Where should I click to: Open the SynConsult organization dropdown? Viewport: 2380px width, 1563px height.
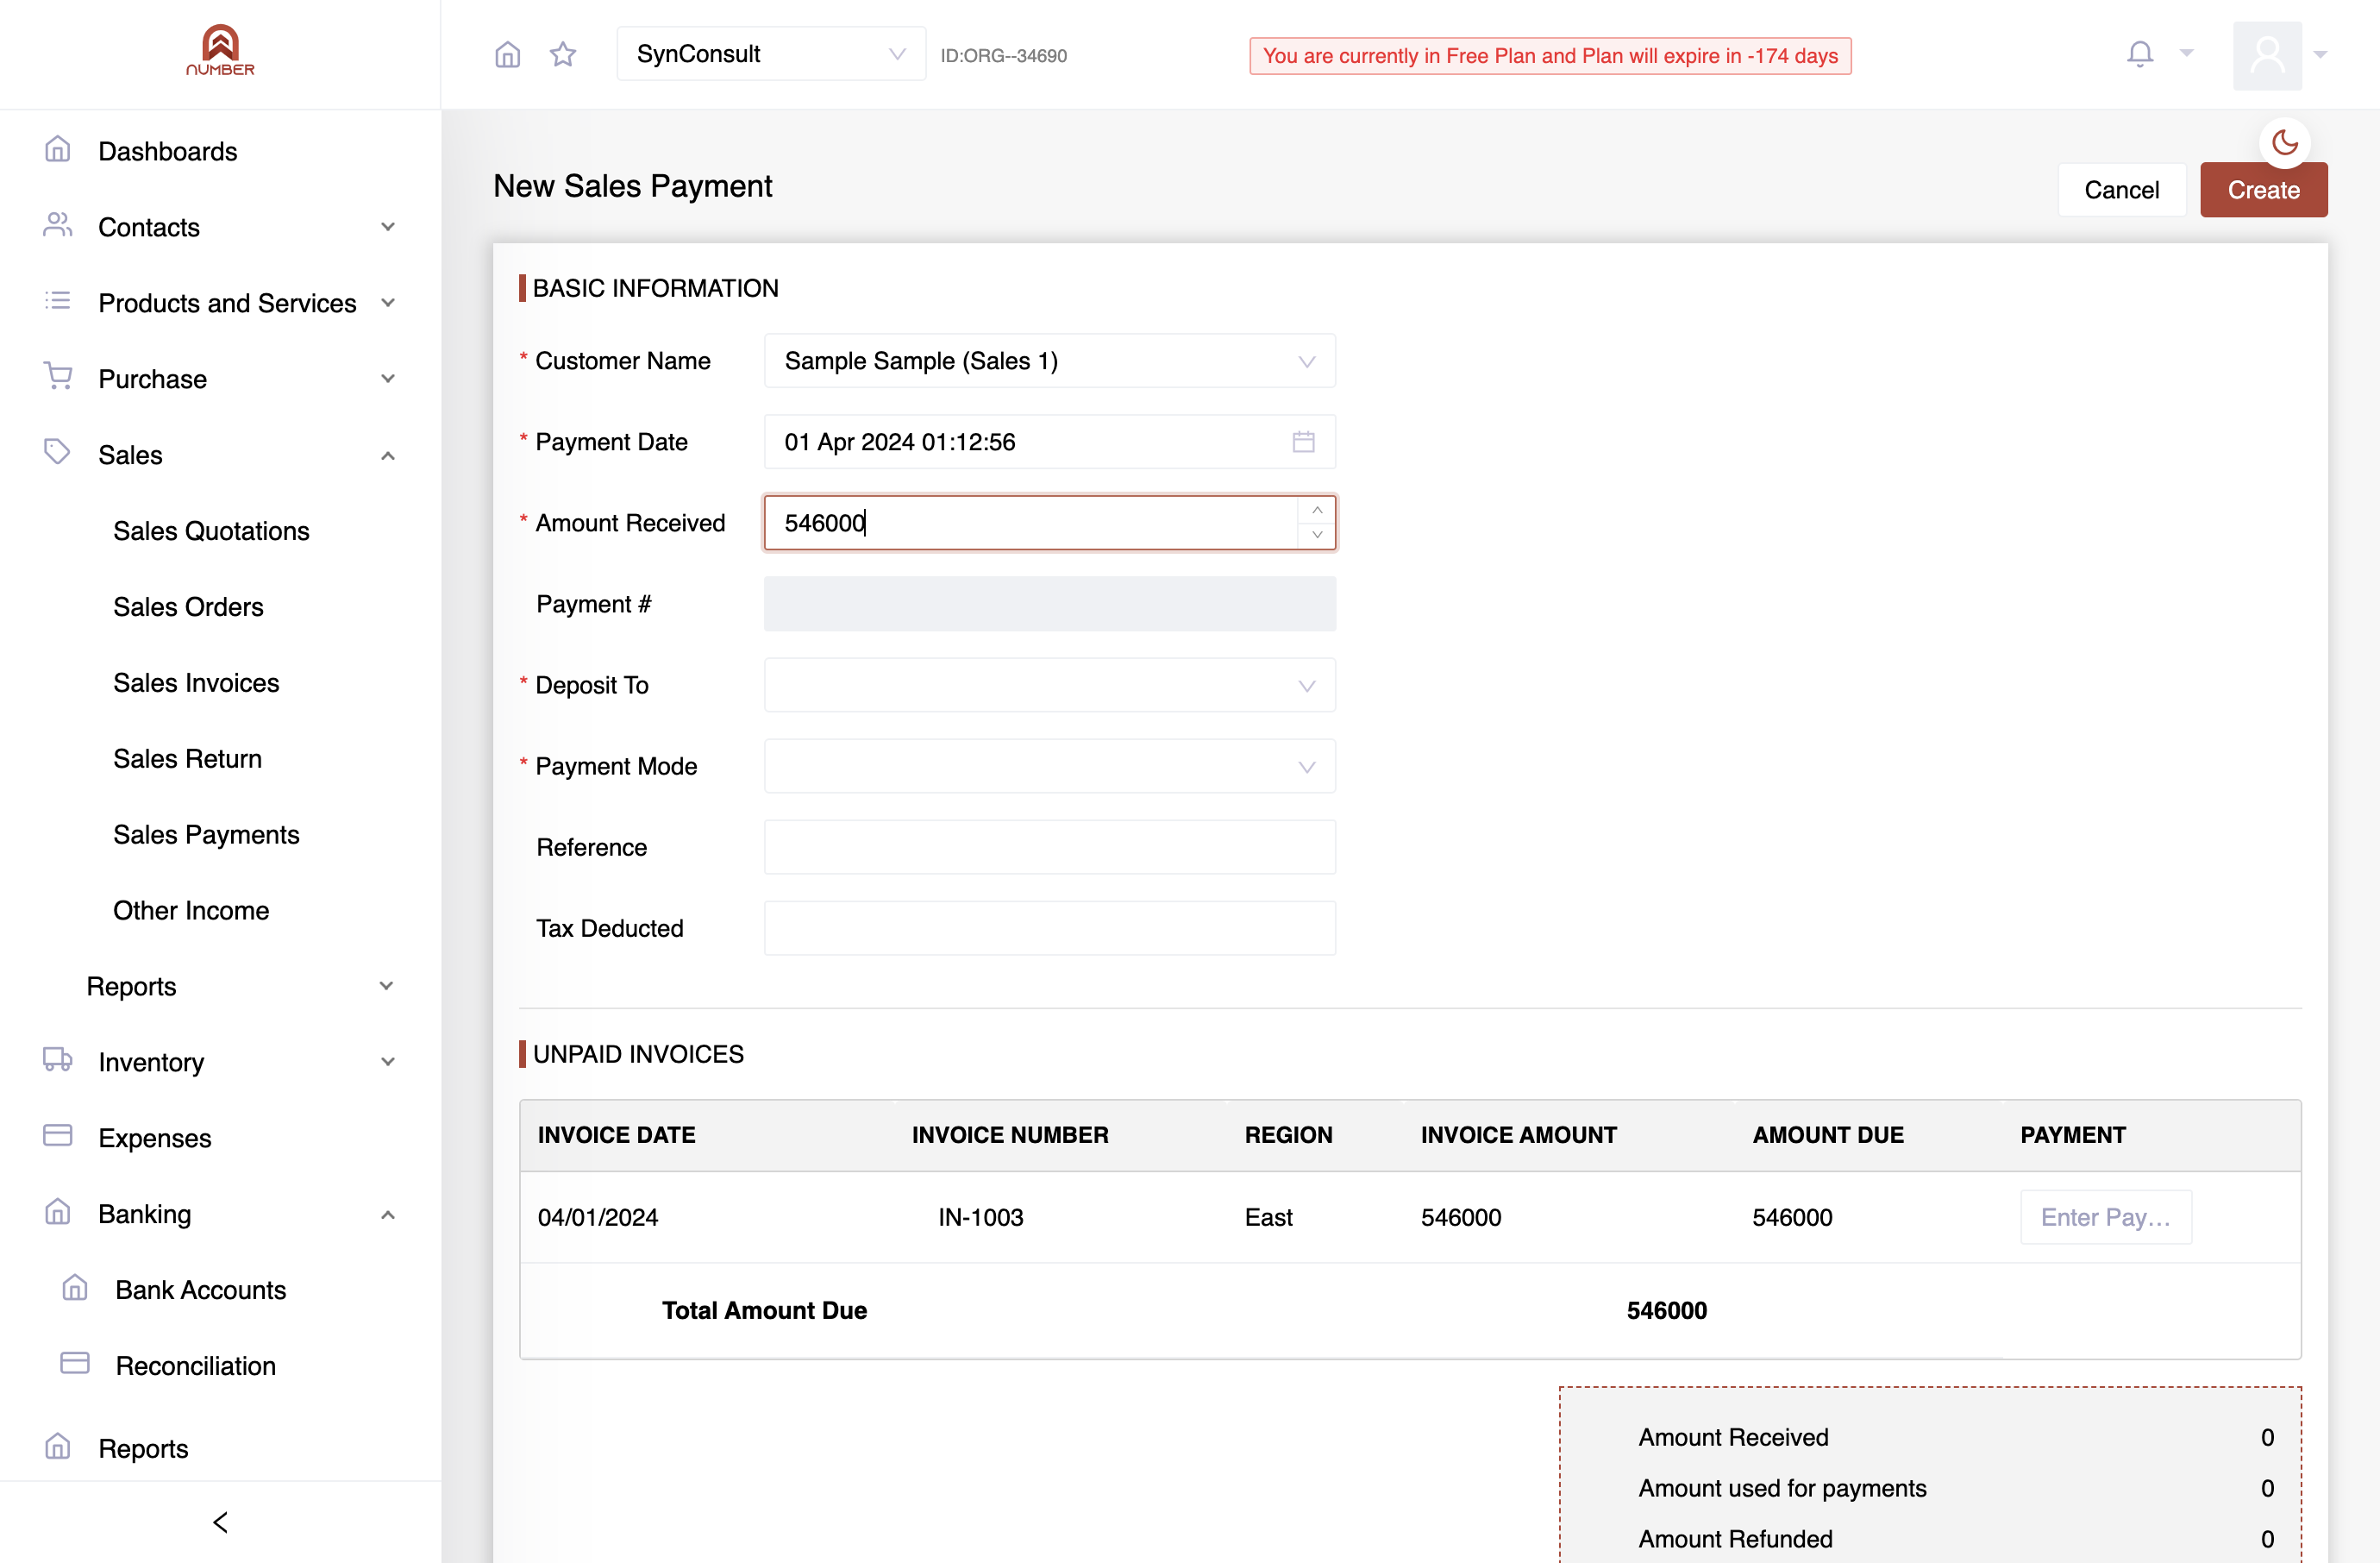[770, 54]
